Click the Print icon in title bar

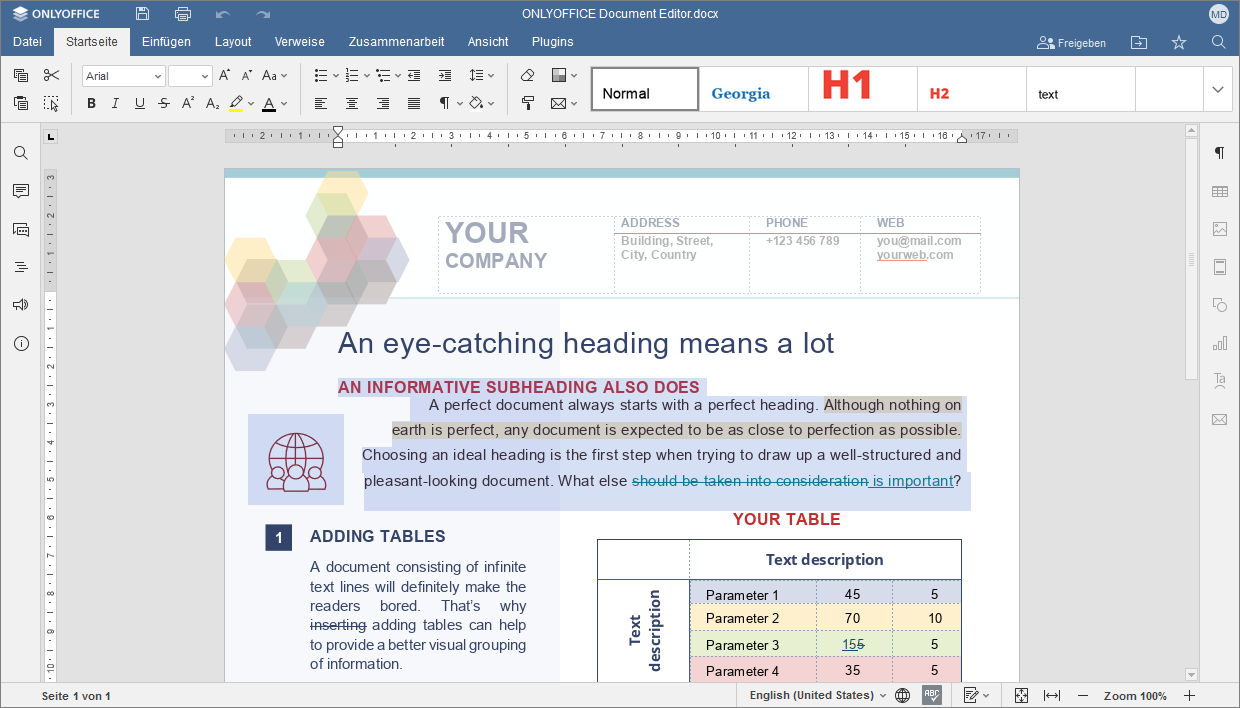pos(183,14)
